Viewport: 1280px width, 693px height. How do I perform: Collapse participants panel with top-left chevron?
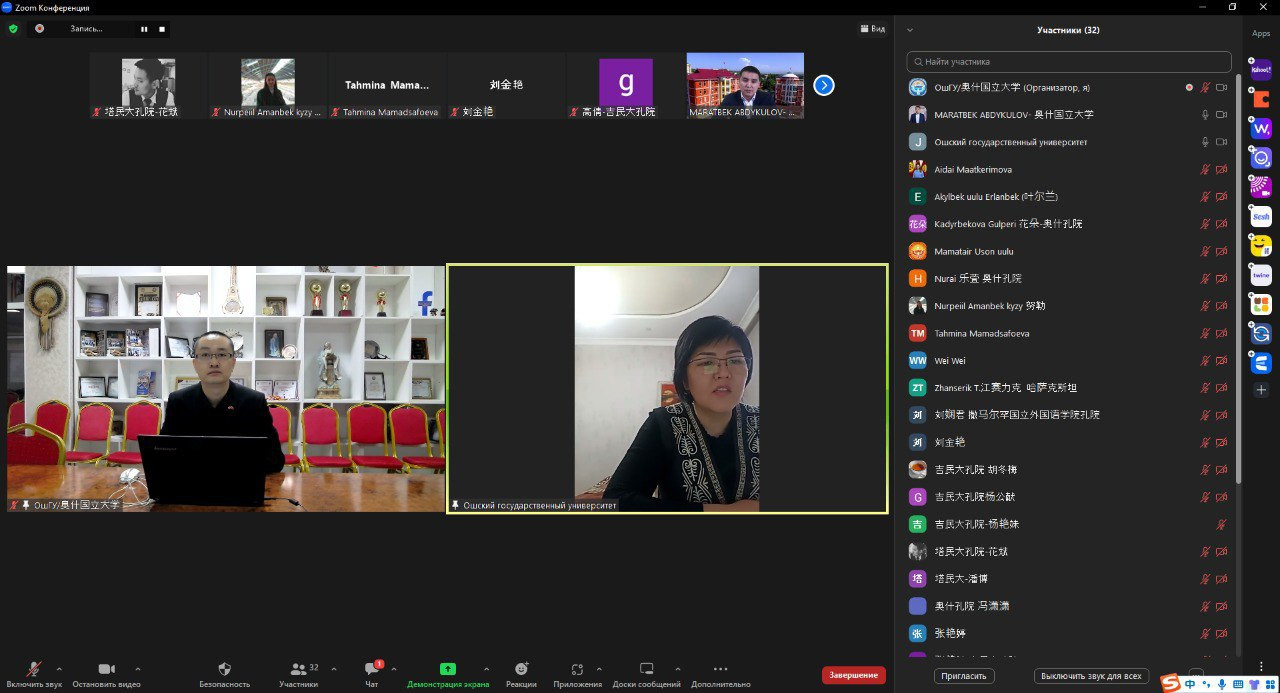coord(910,30)
